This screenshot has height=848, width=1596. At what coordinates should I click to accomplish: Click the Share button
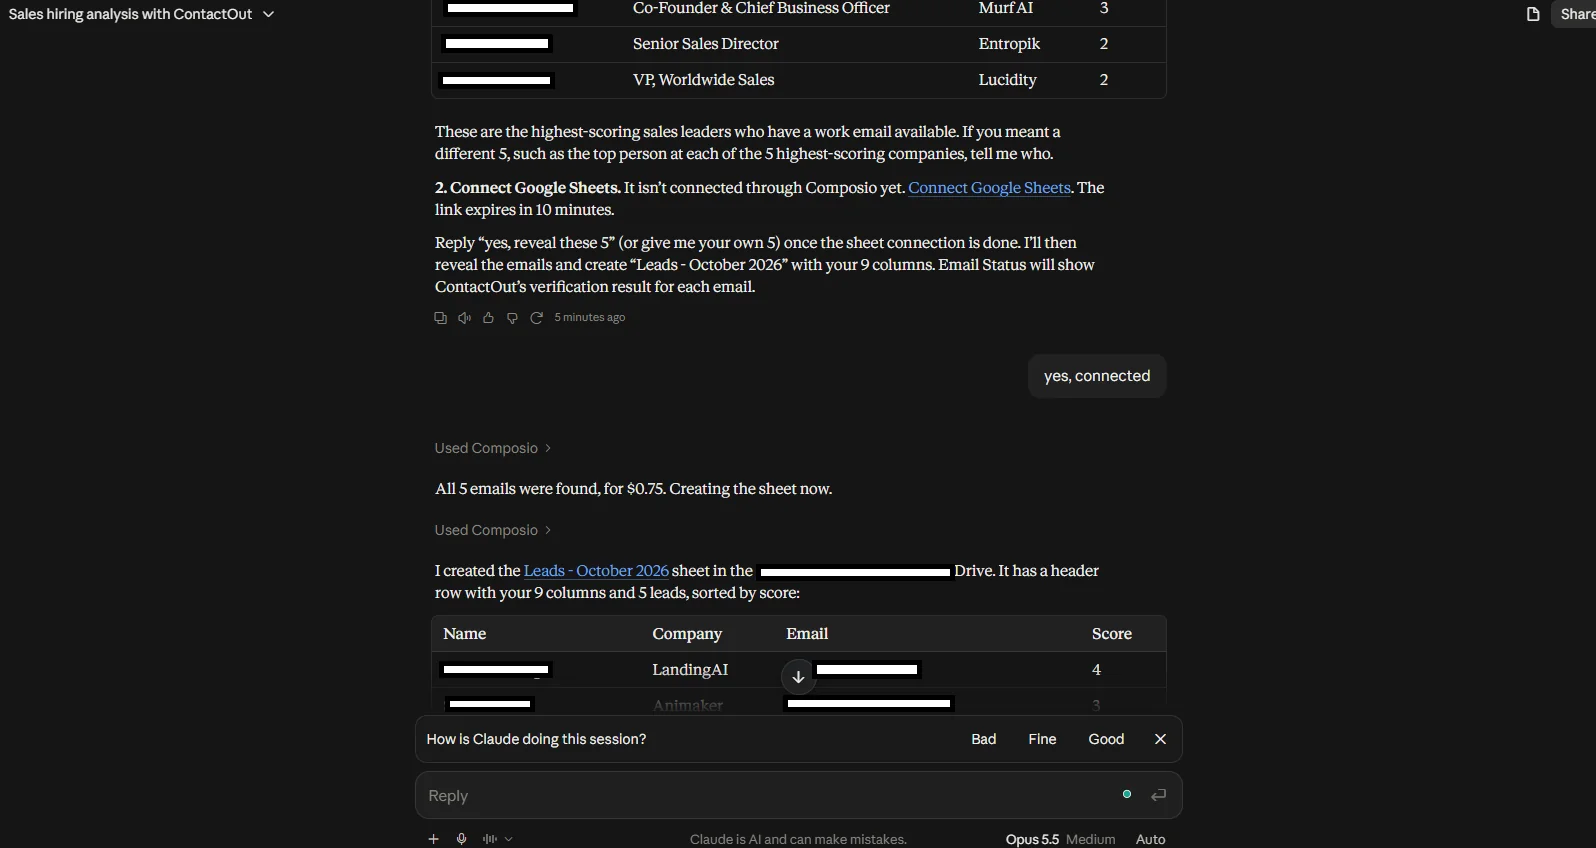click(1576, 14)
